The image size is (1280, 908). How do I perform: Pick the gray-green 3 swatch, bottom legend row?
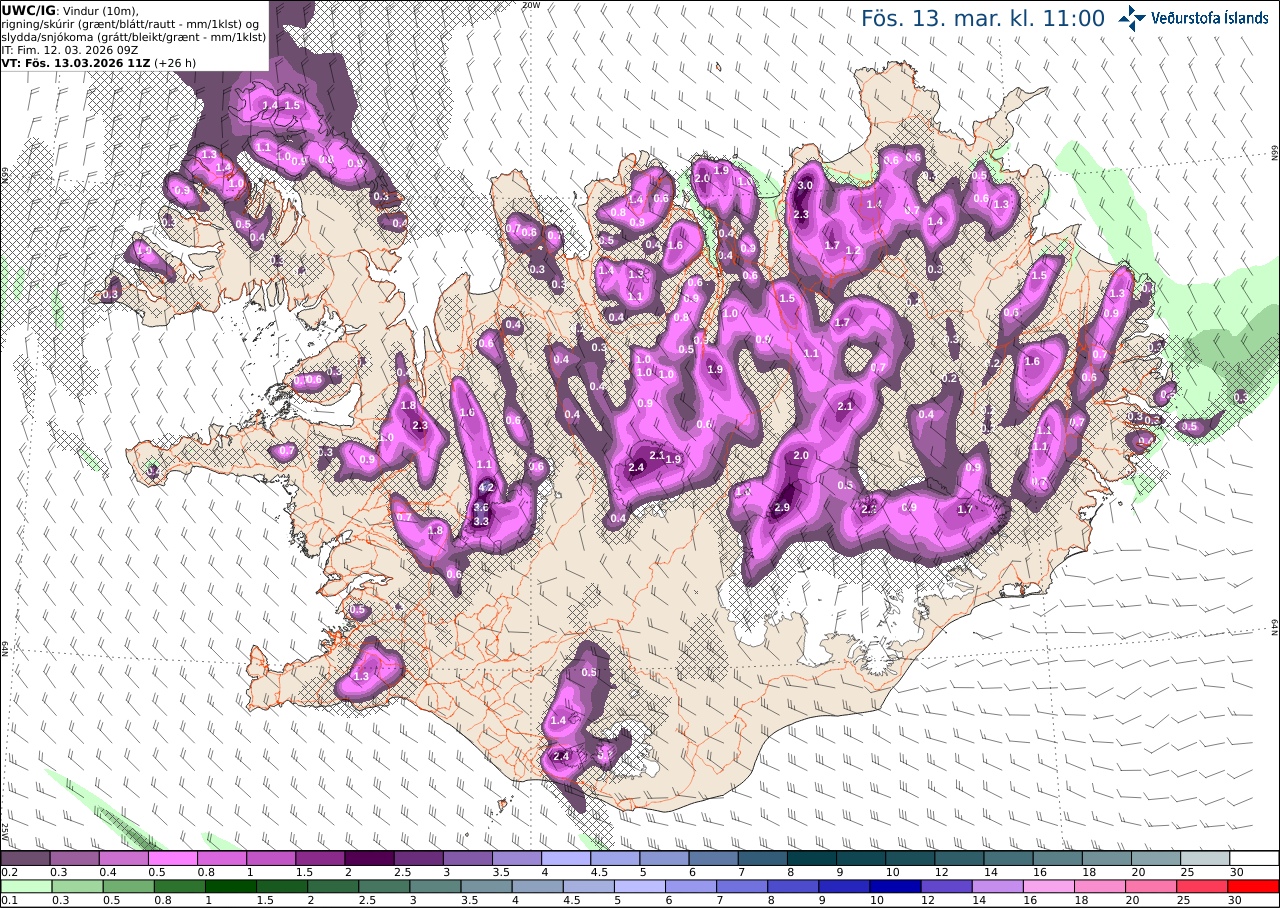(x=434, y=886)
